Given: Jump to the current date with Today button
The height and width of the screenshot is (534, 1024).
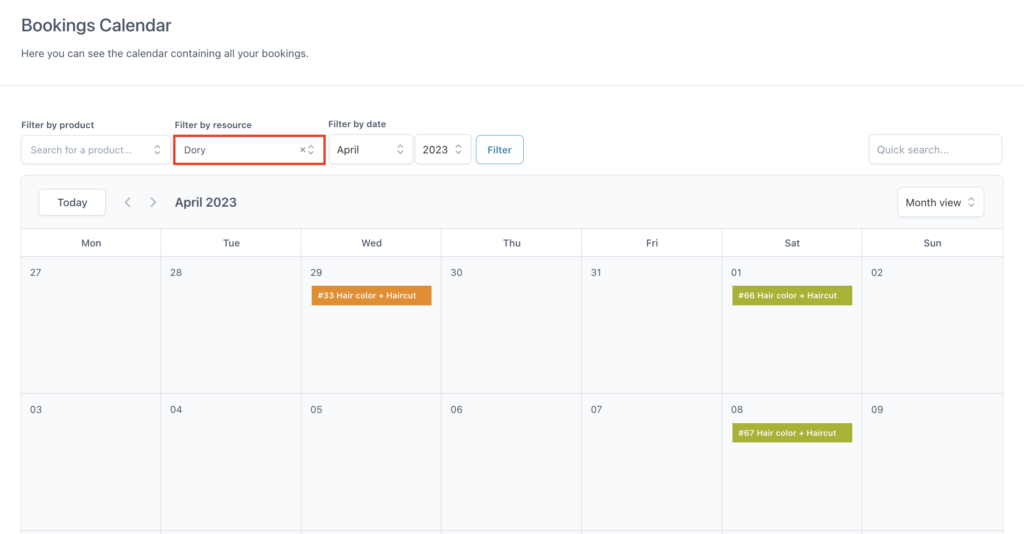Looking at the screenshot, I should (72, 202).
